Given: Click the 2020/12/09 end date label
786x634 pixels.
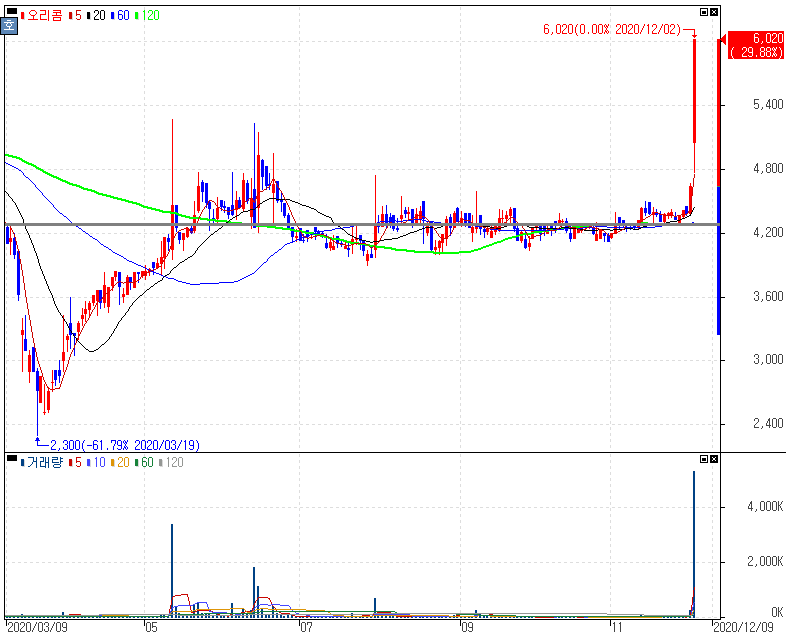Looking at the screenshot, I should tap(743, 627).
